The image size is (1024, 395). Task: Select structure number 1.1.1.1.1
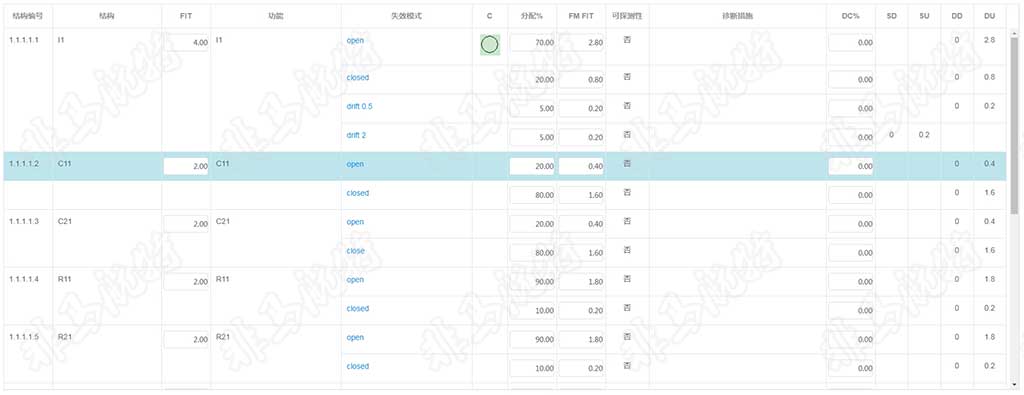click(x=24, y=40)
